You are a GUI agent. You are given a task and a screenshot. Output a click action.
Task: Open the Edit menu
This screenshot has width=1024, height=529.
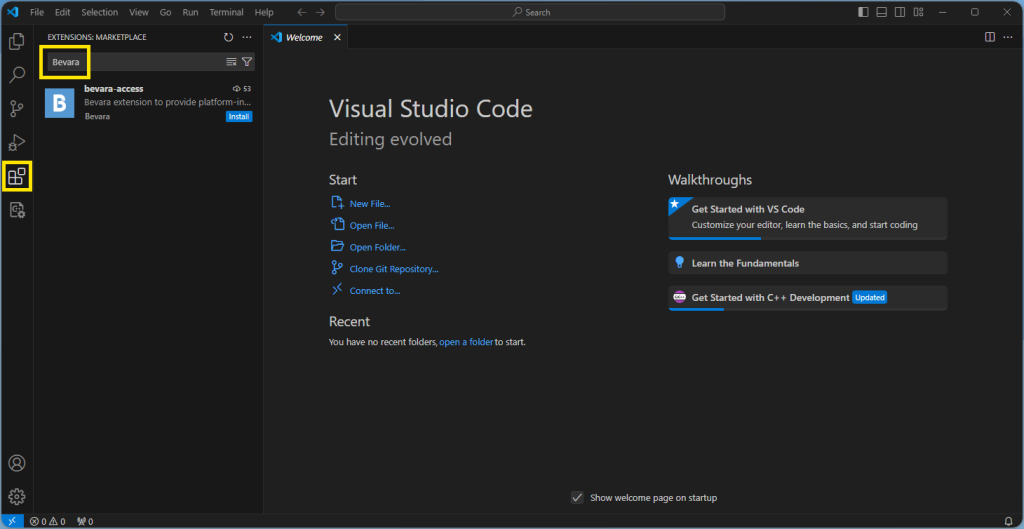coord(63,12)
